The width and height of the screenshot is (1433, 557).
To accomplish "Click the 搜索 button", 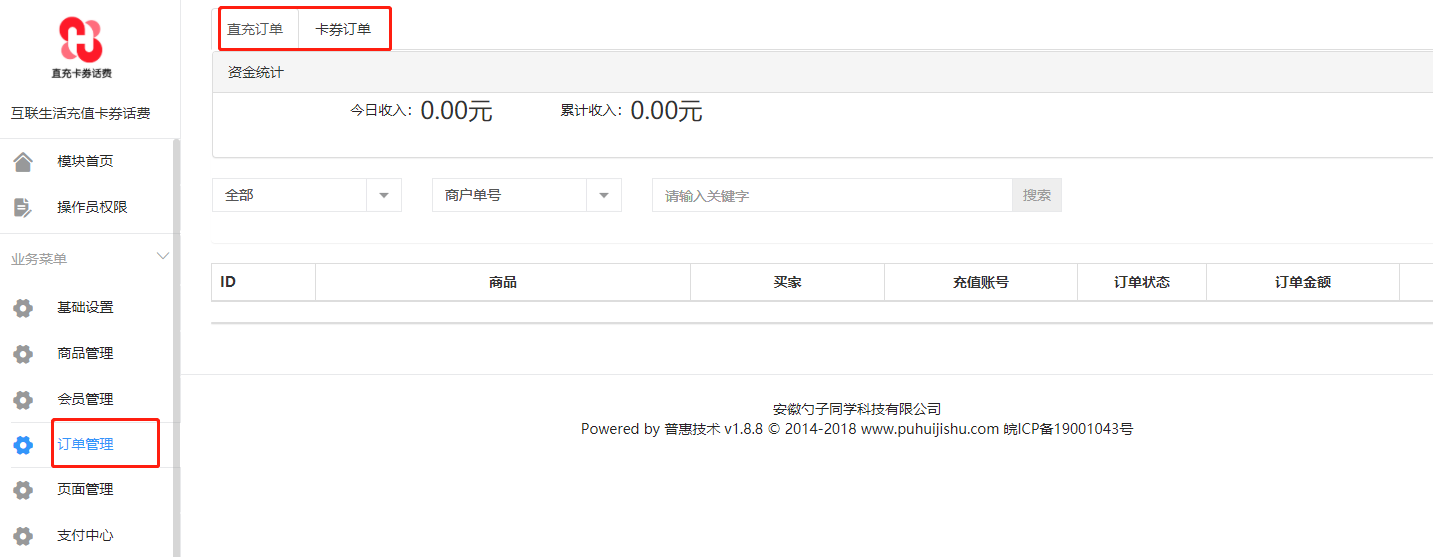I will [x=1037, y=195].
